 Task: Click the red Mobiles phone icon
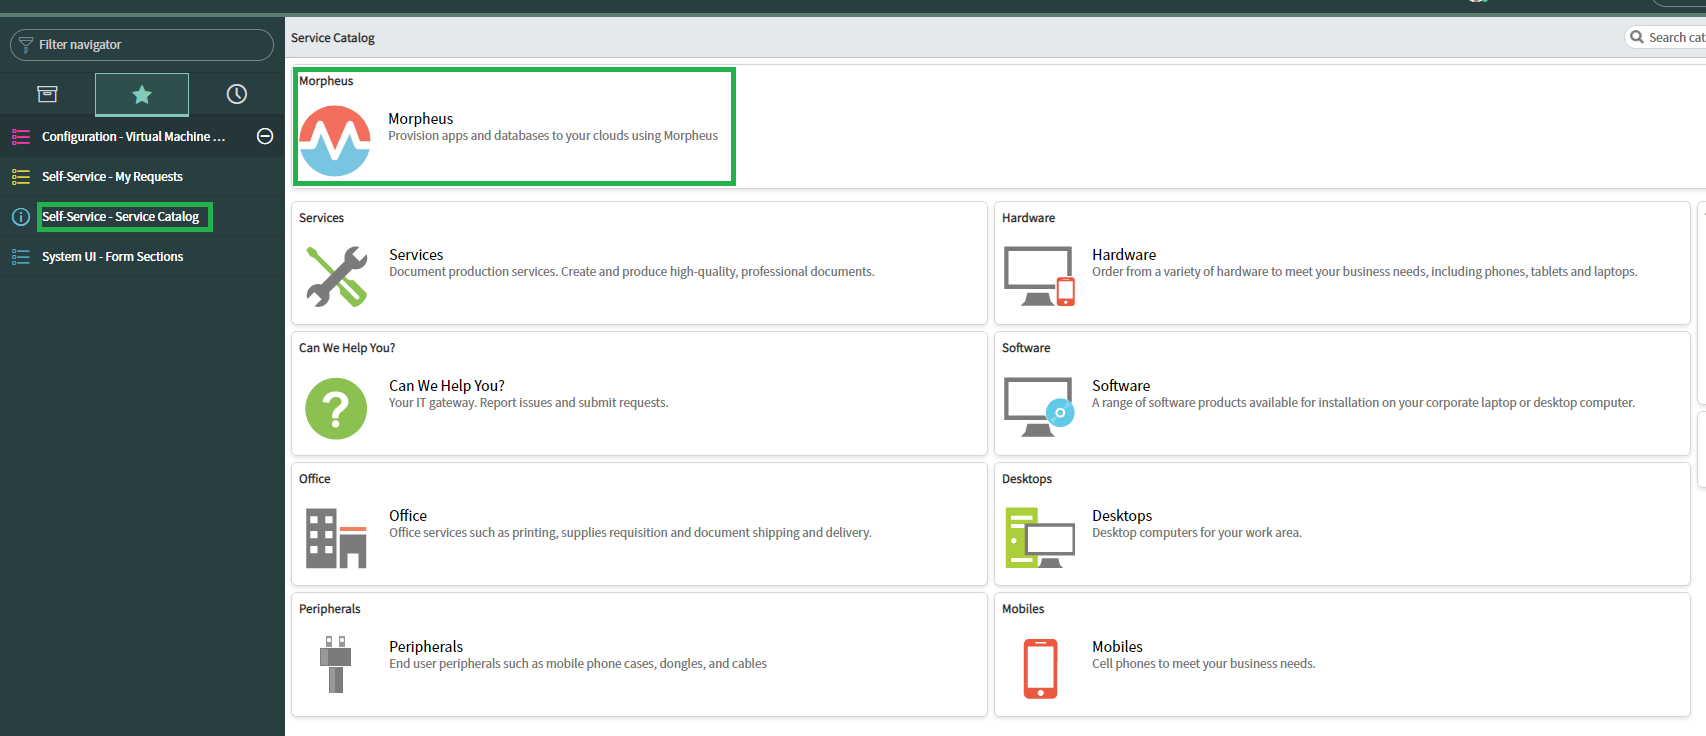(x=1040, y=669)
